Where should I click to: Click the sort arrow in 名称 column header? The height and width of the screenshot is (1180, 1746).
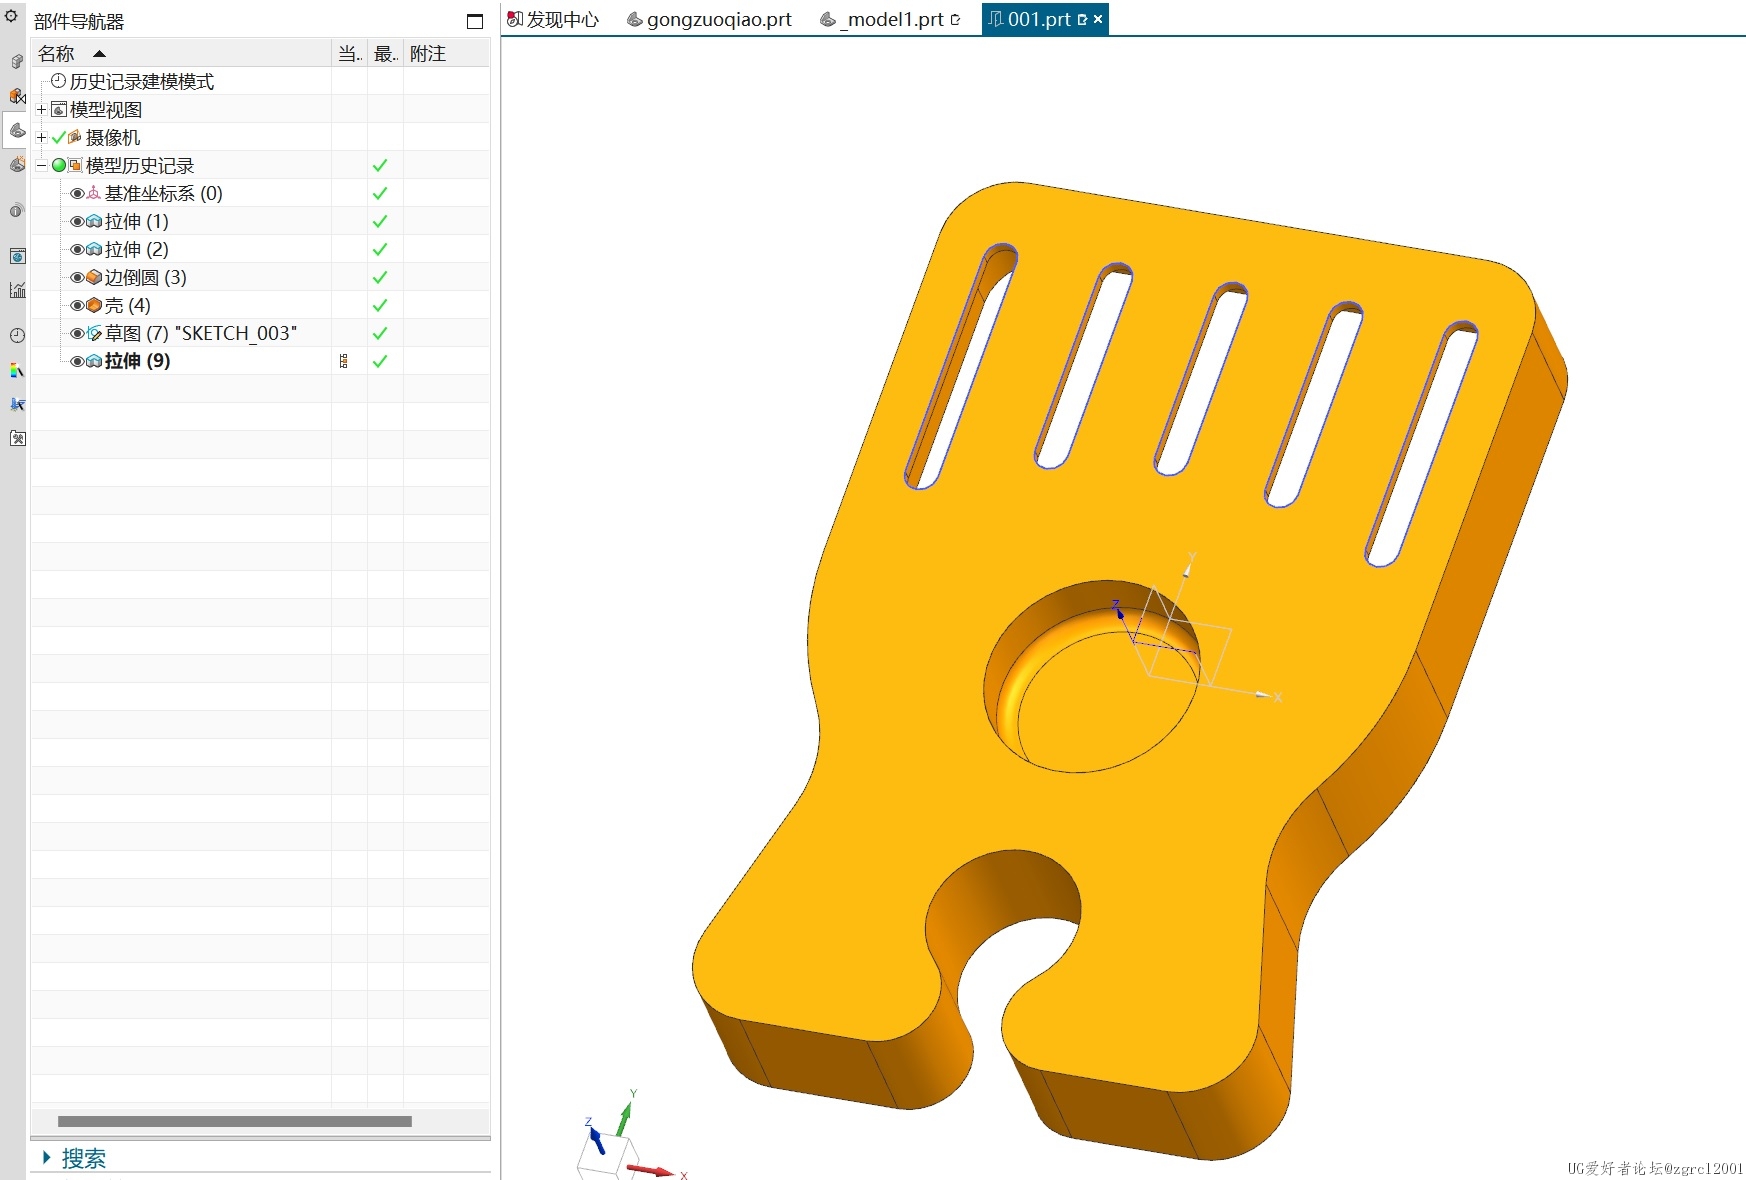coord(99,54)
